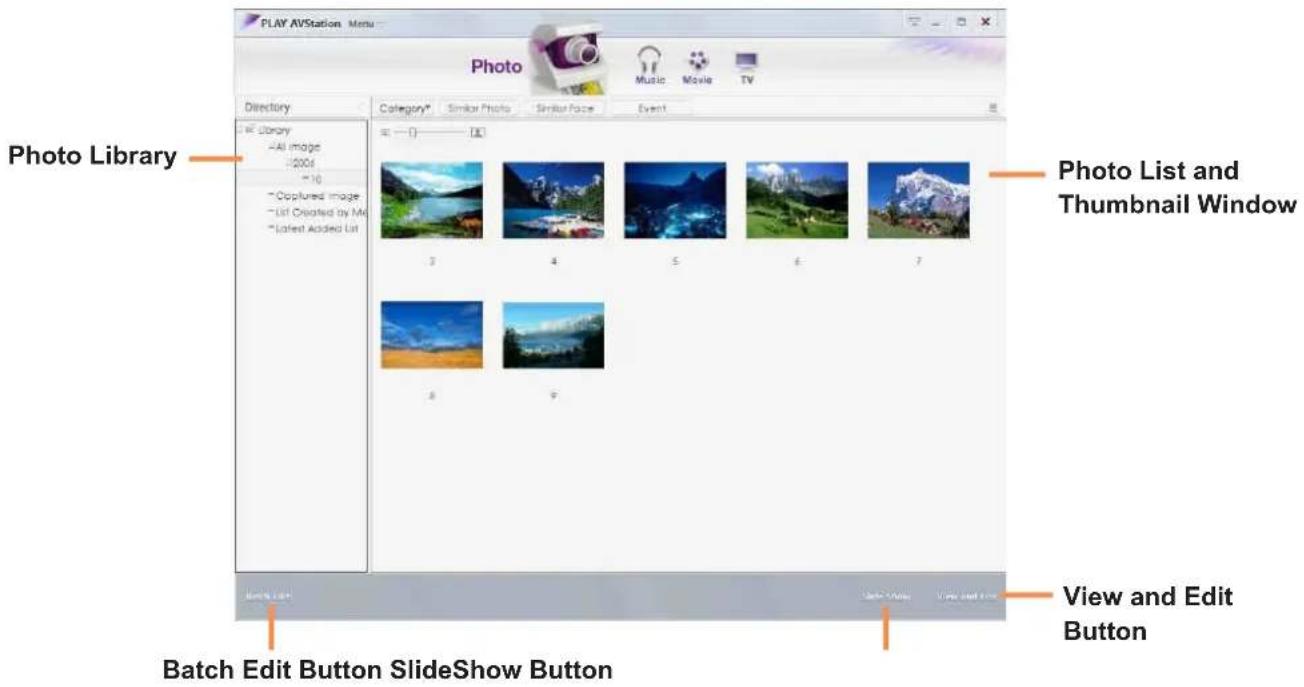Select photo thumbnail numbered 9
Image resolution: width=1304 pixels, height=687 pixels.
553,335
